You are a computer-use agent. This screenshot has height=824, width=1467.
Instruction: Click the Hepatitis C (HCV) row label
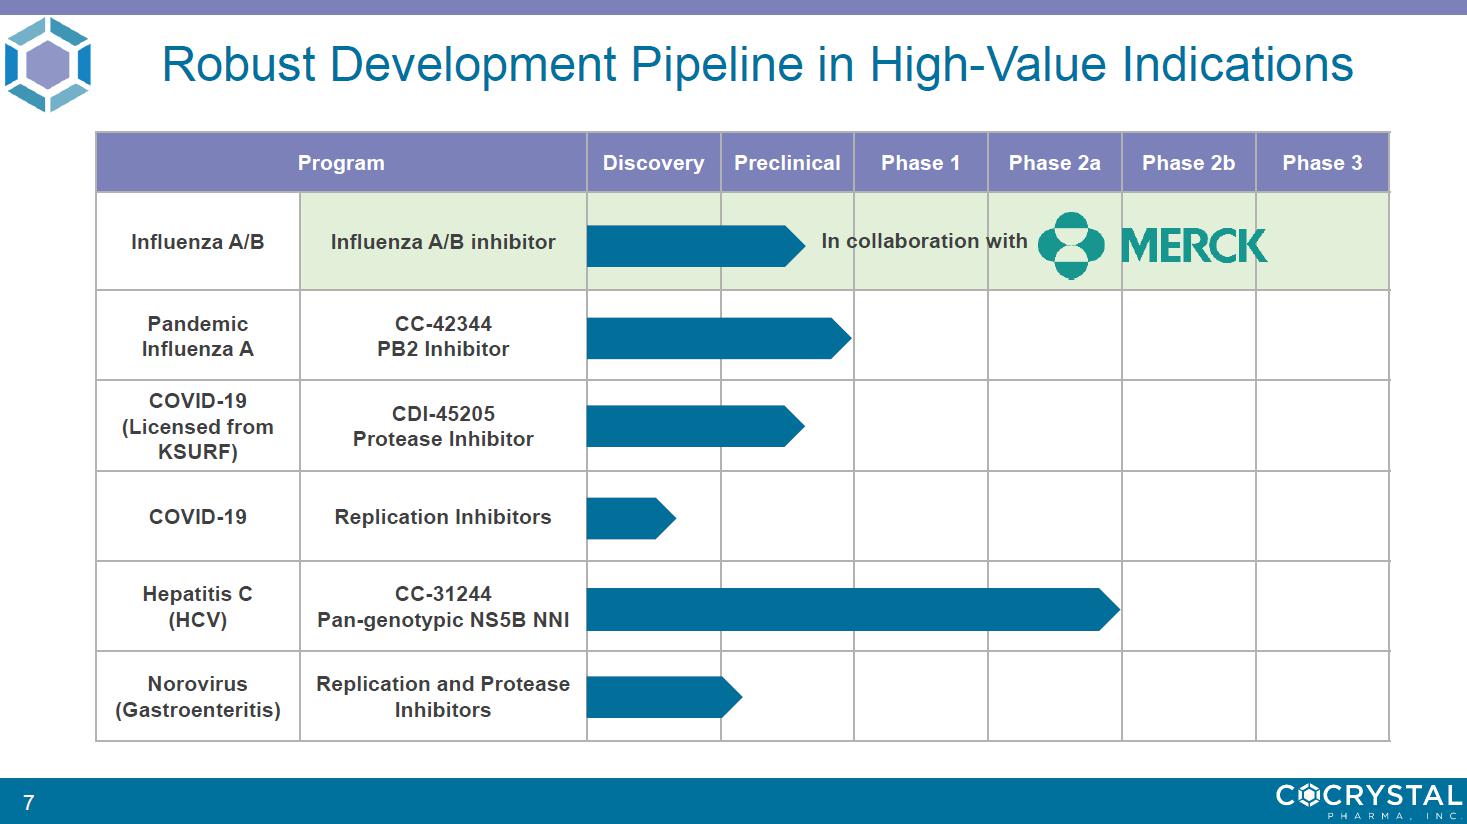pyautogui.click(x=198, y=607)
